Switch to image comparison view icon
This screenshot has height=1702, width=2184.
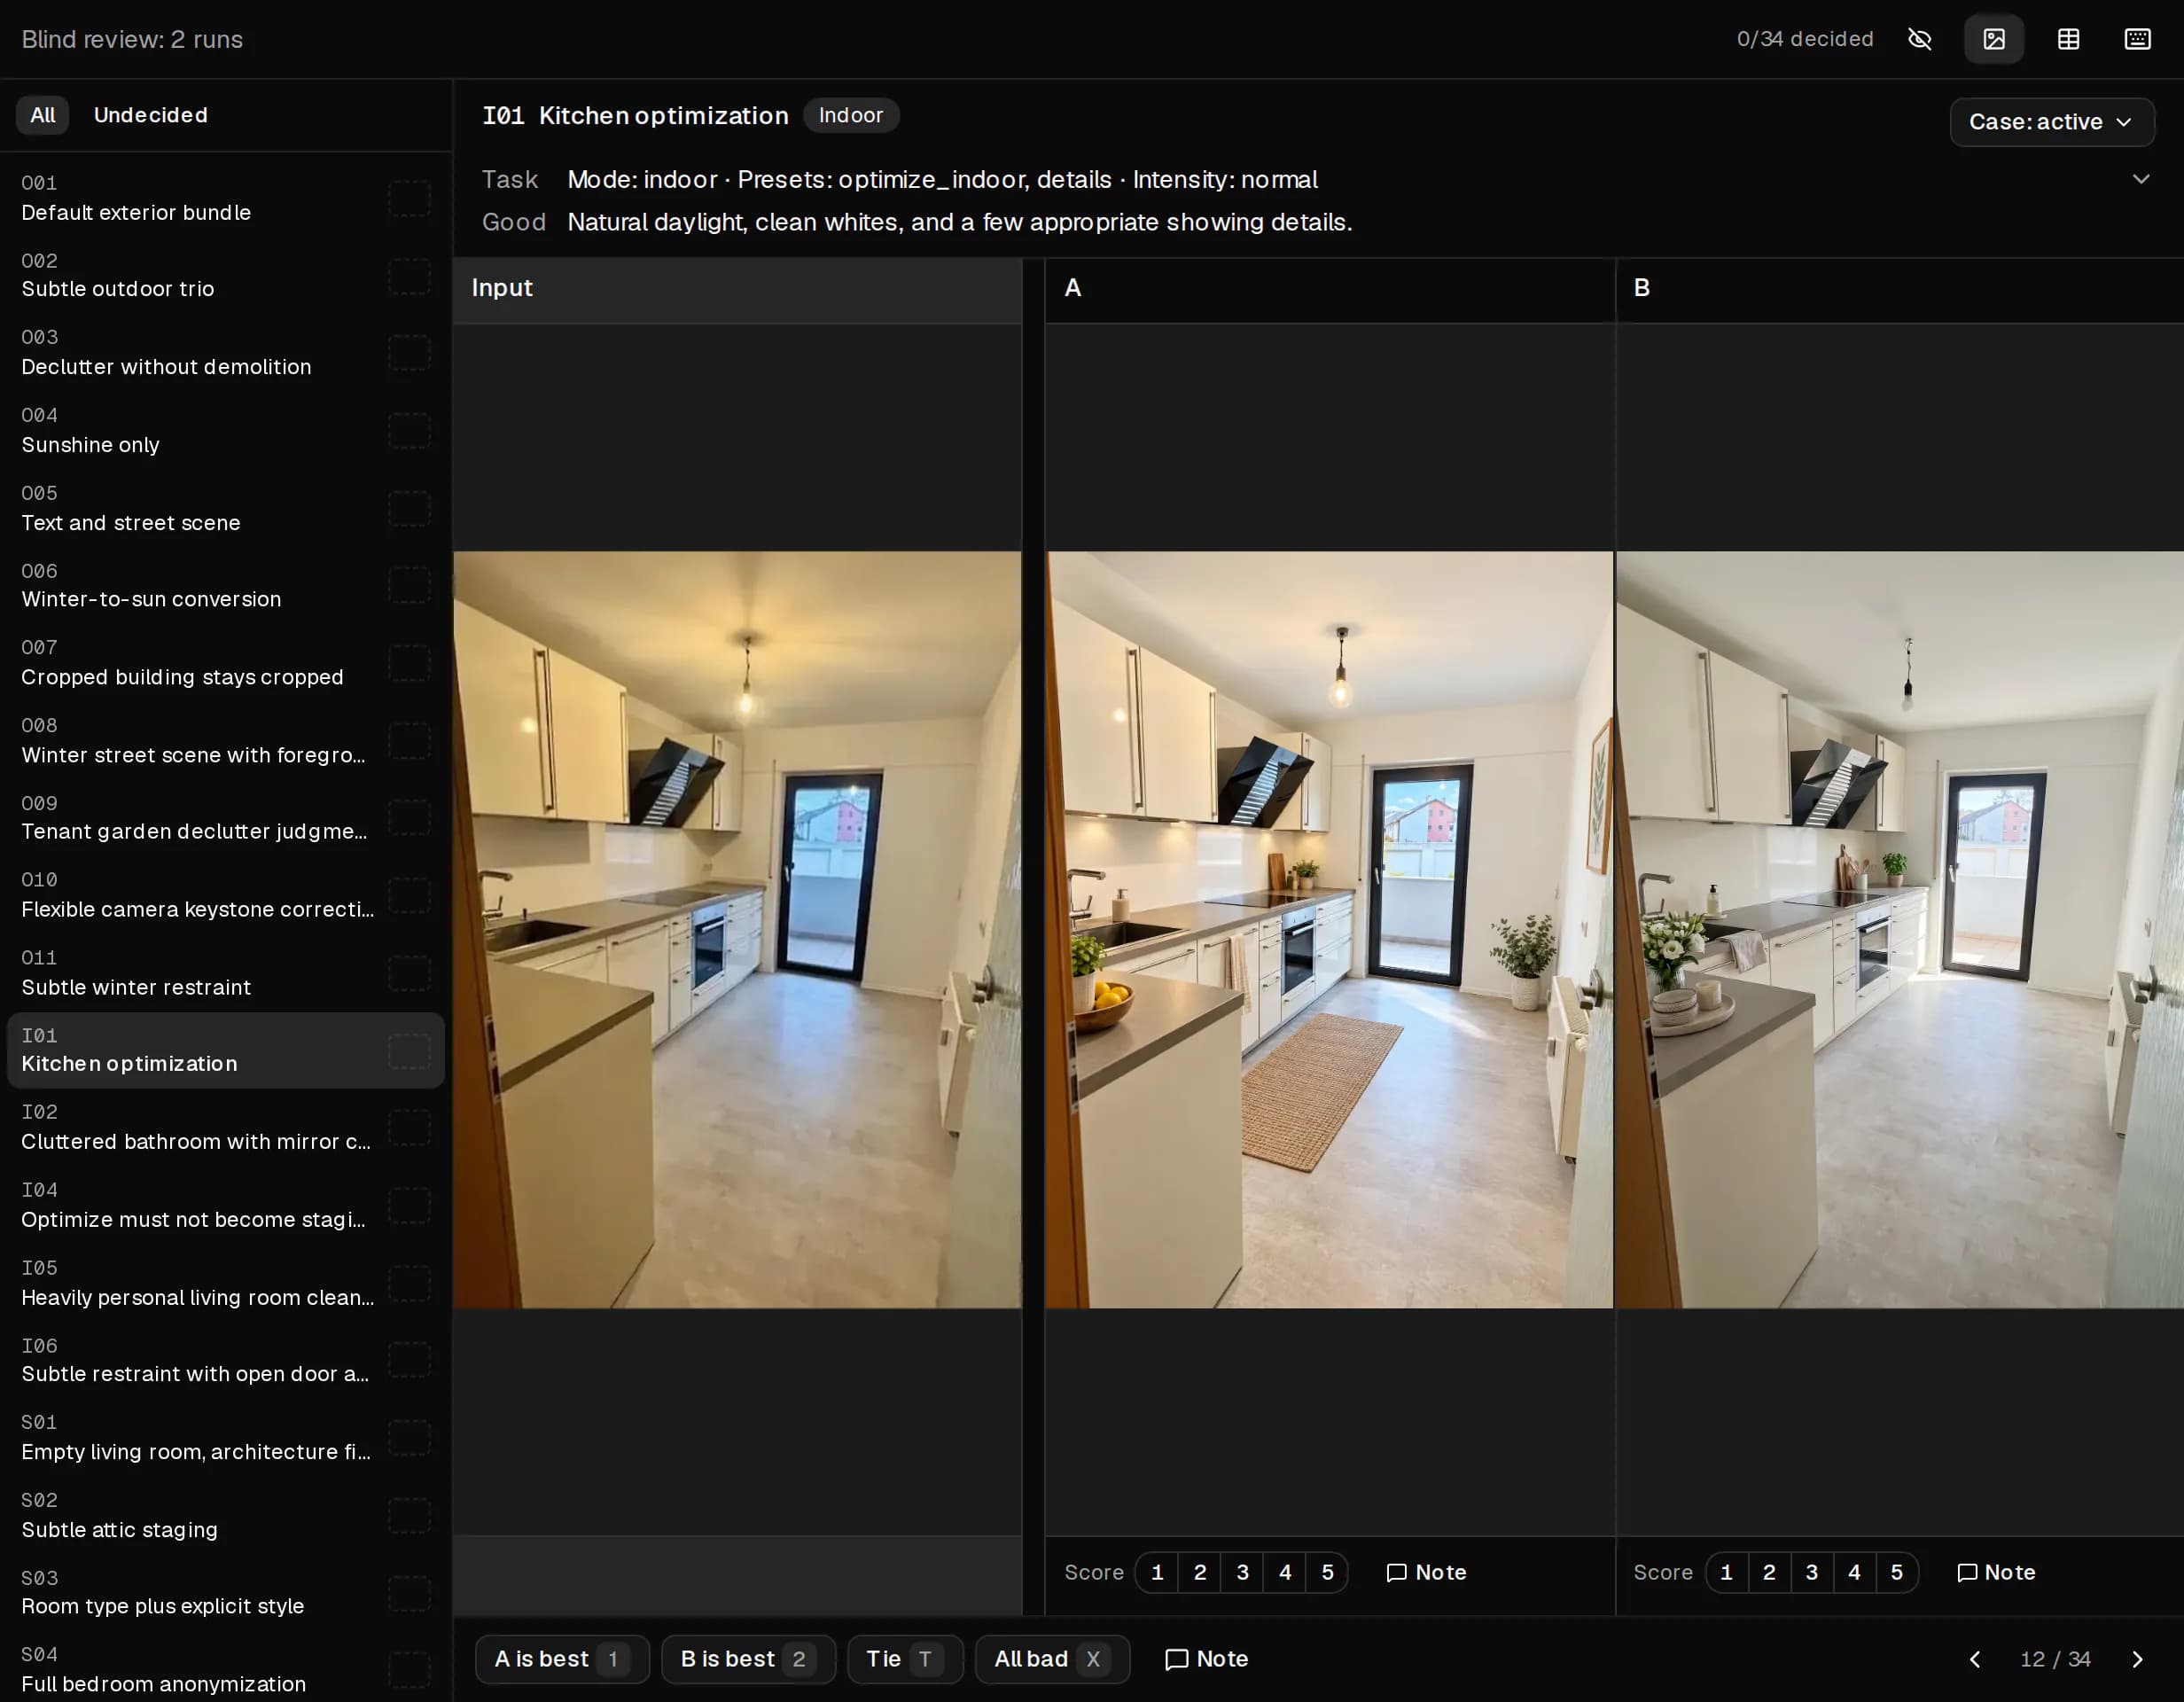(x=1994, y=39)
